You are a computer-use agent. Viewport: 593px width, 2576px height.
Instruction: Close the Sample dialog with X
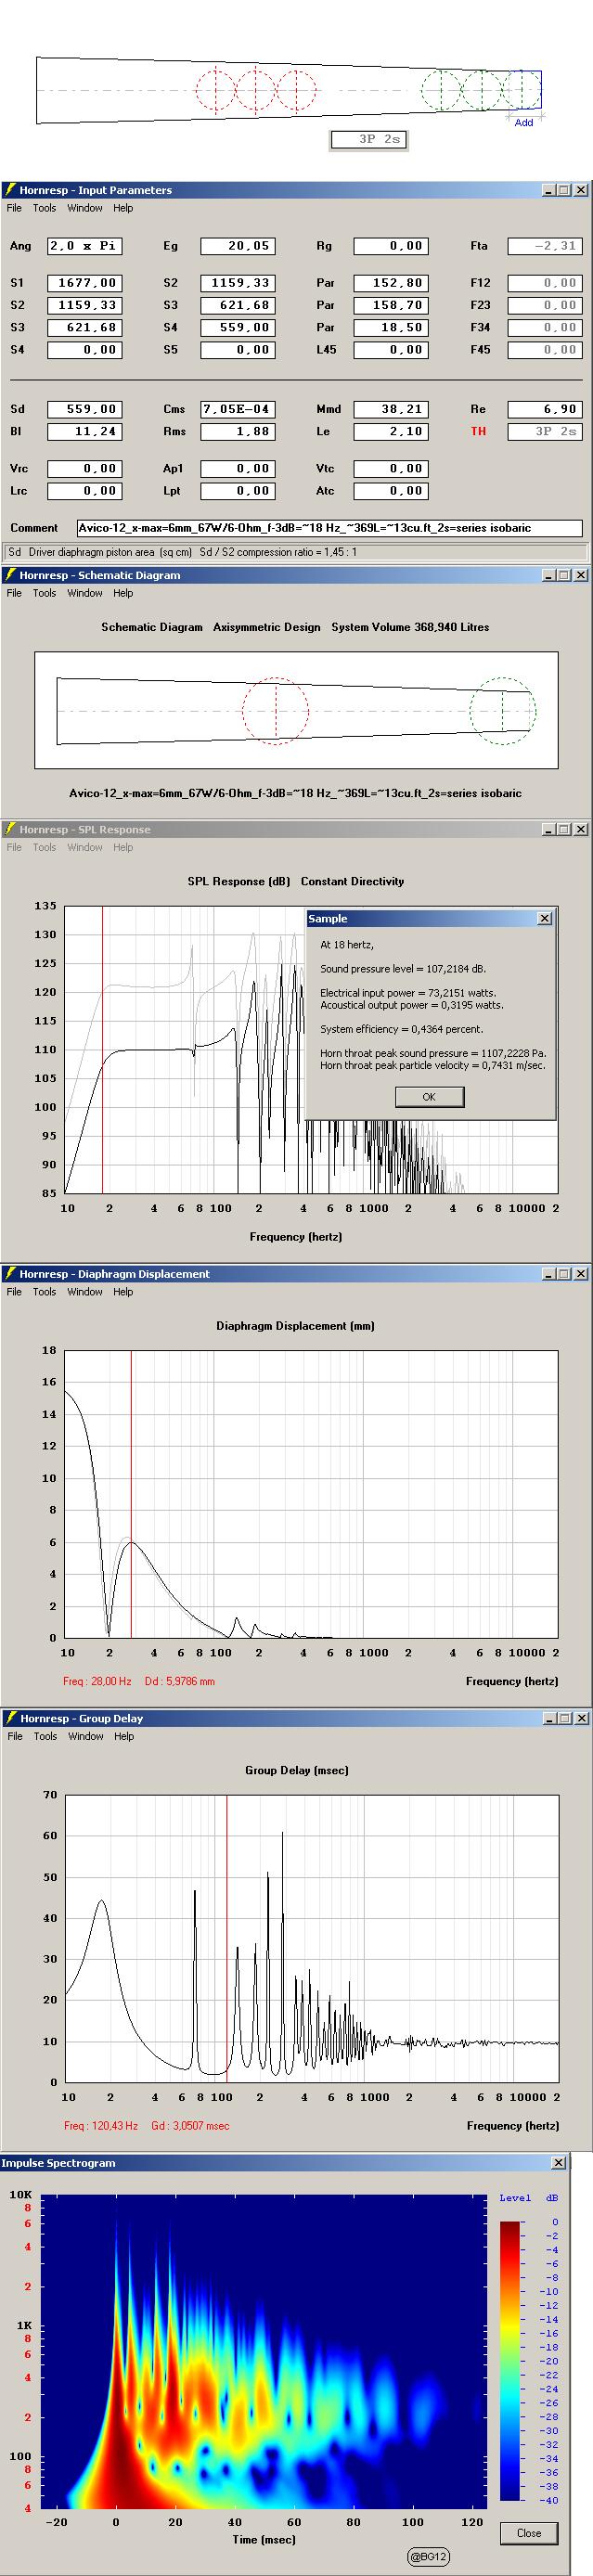pyautogui.click(x=544, y=918)
